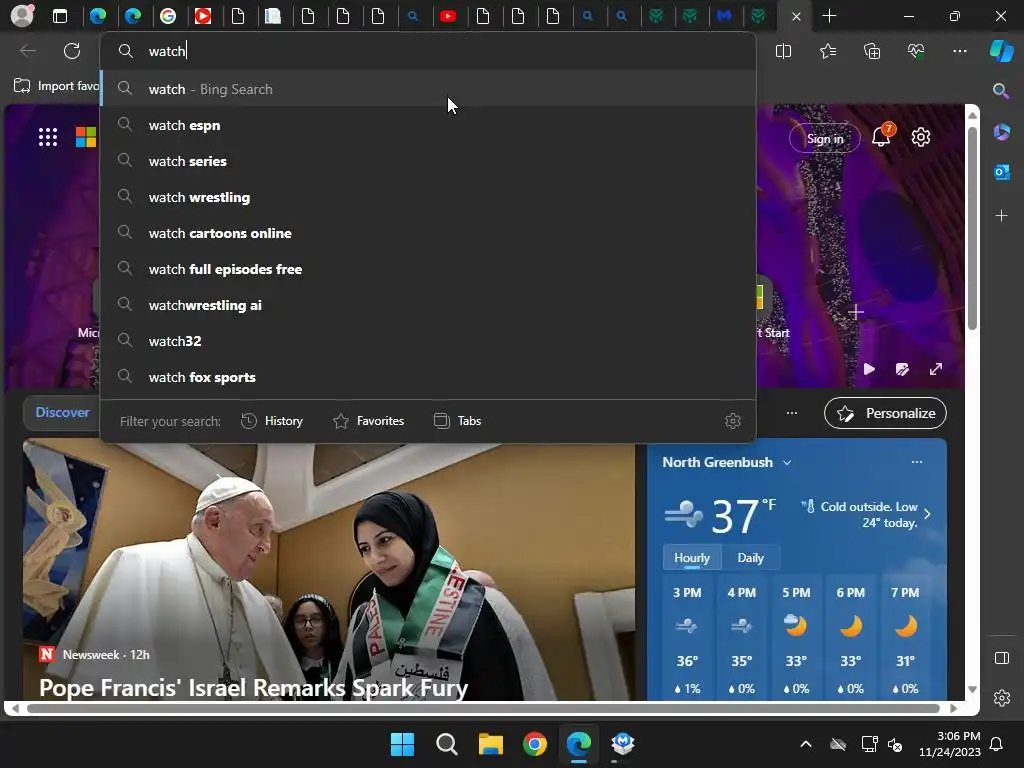Select the 'watch full episodes free' suggestion
1024x768 pixels.
click(x=428, y=269)
